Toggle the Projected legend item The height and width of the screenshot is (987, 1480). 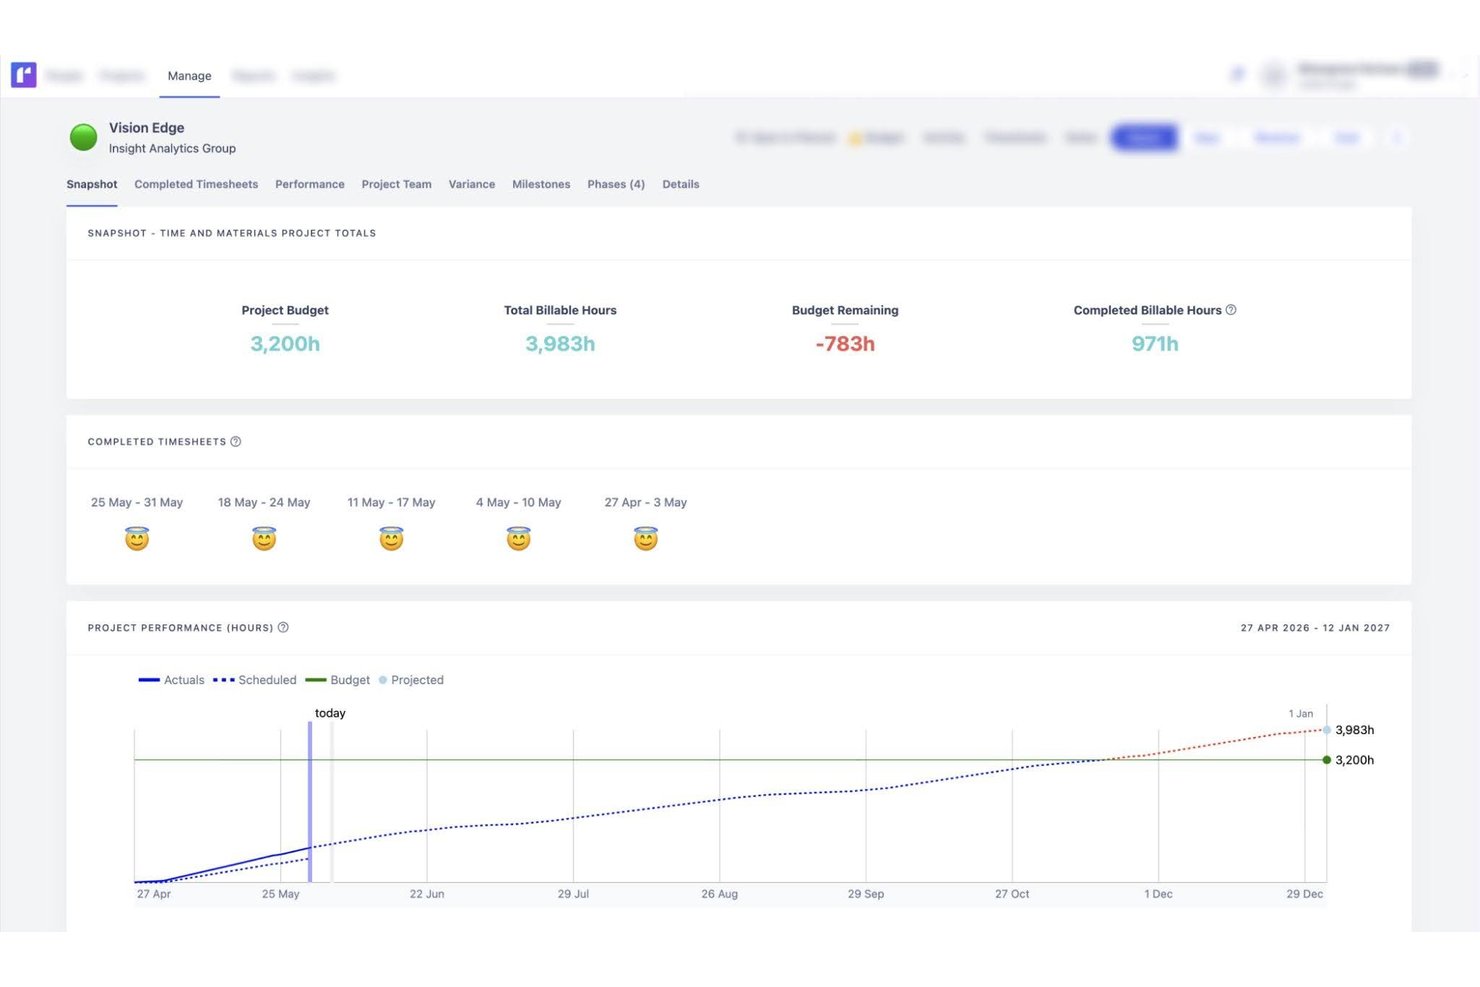(x=411, y=680)
